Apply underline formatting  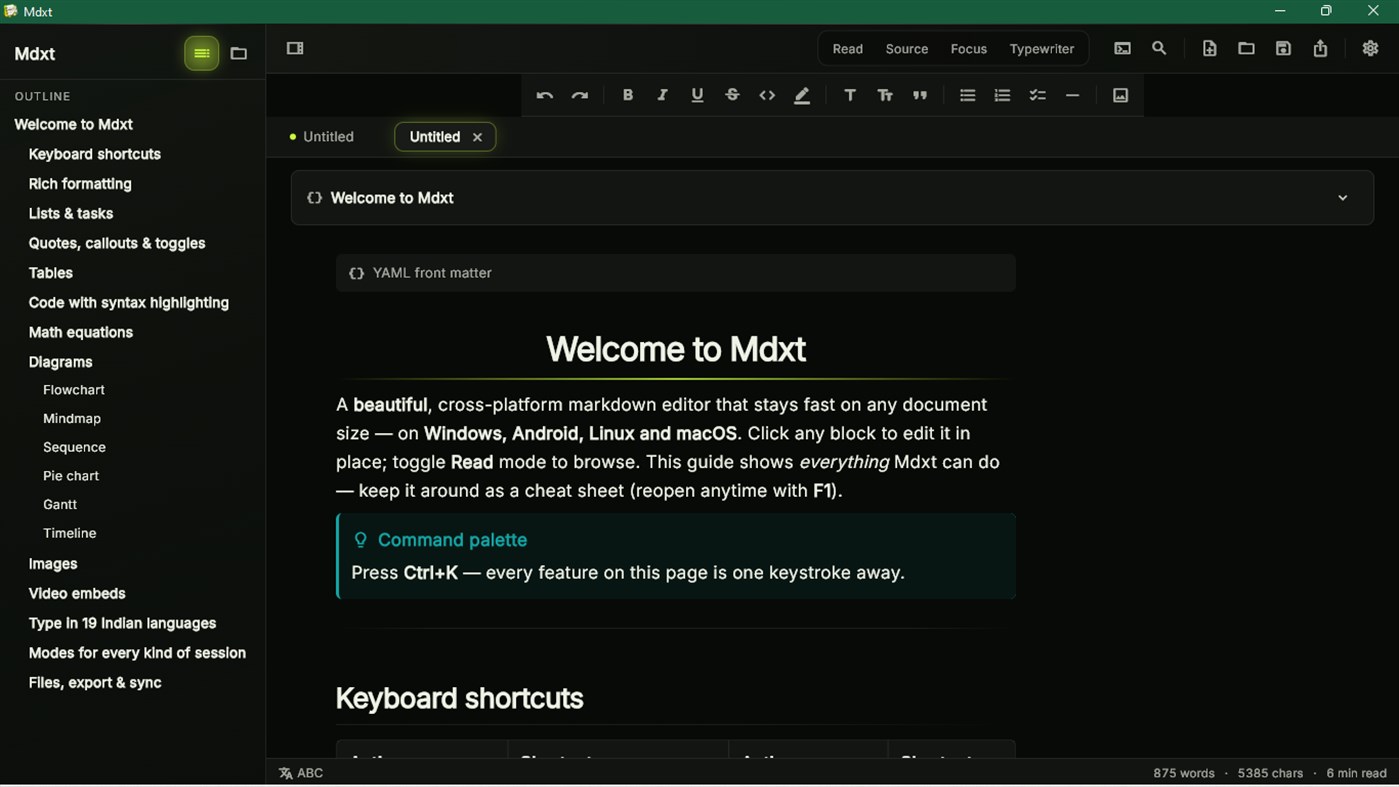697,96
